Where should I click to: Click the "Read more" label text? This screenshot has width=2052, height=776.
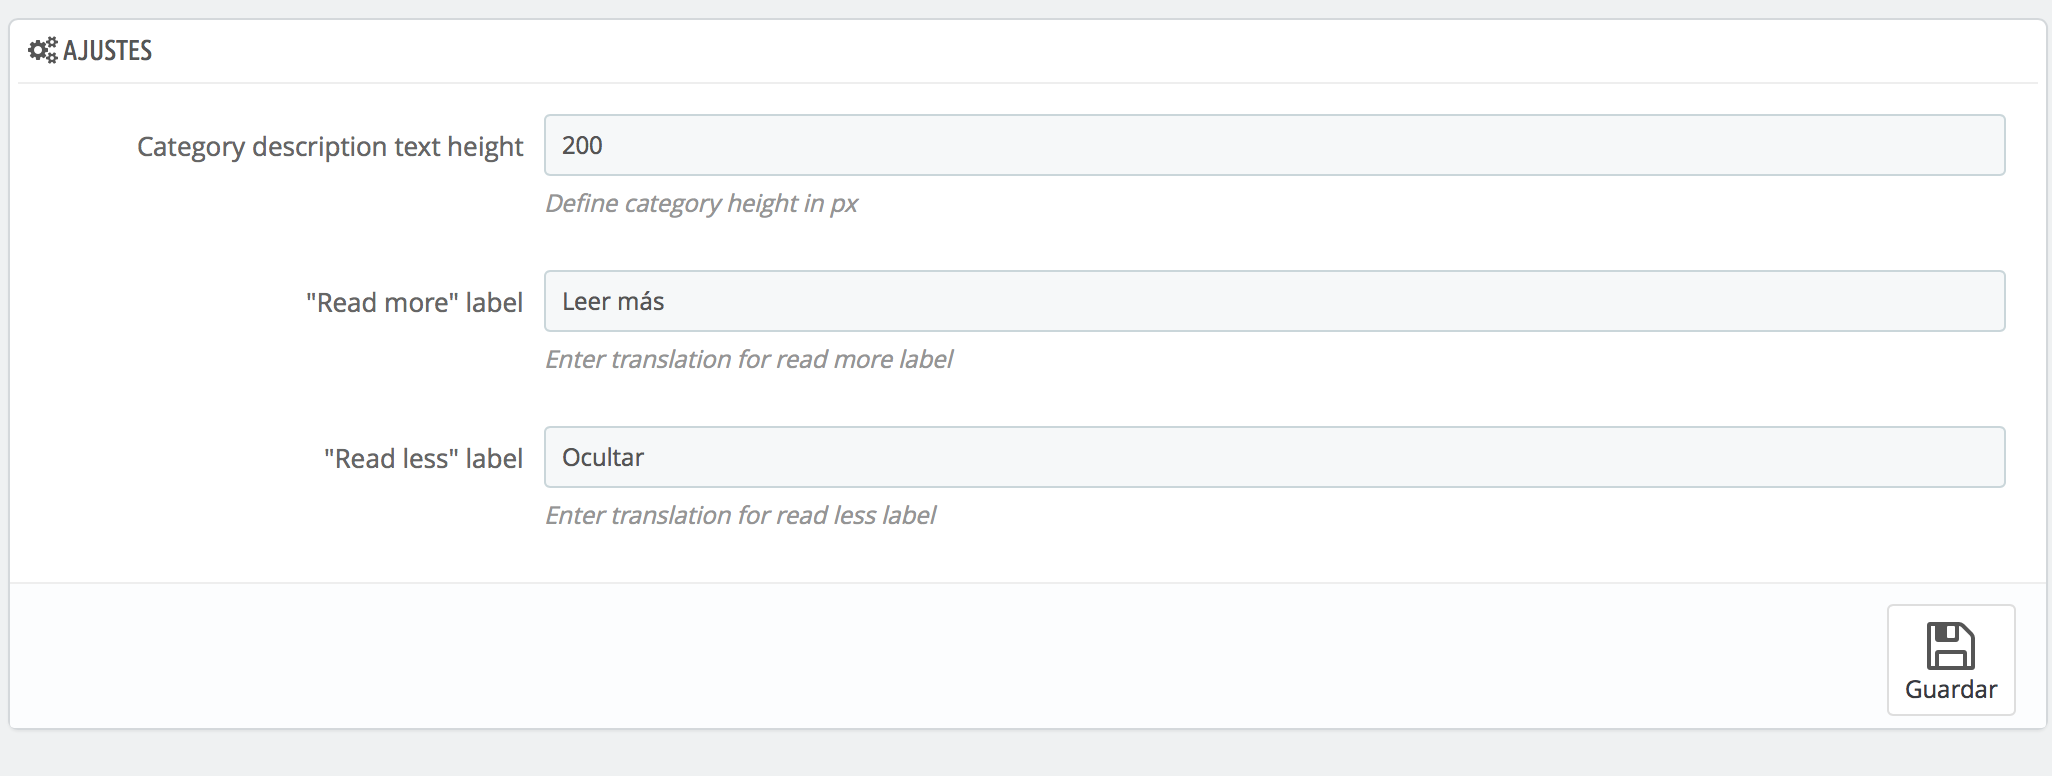(414, 303)
